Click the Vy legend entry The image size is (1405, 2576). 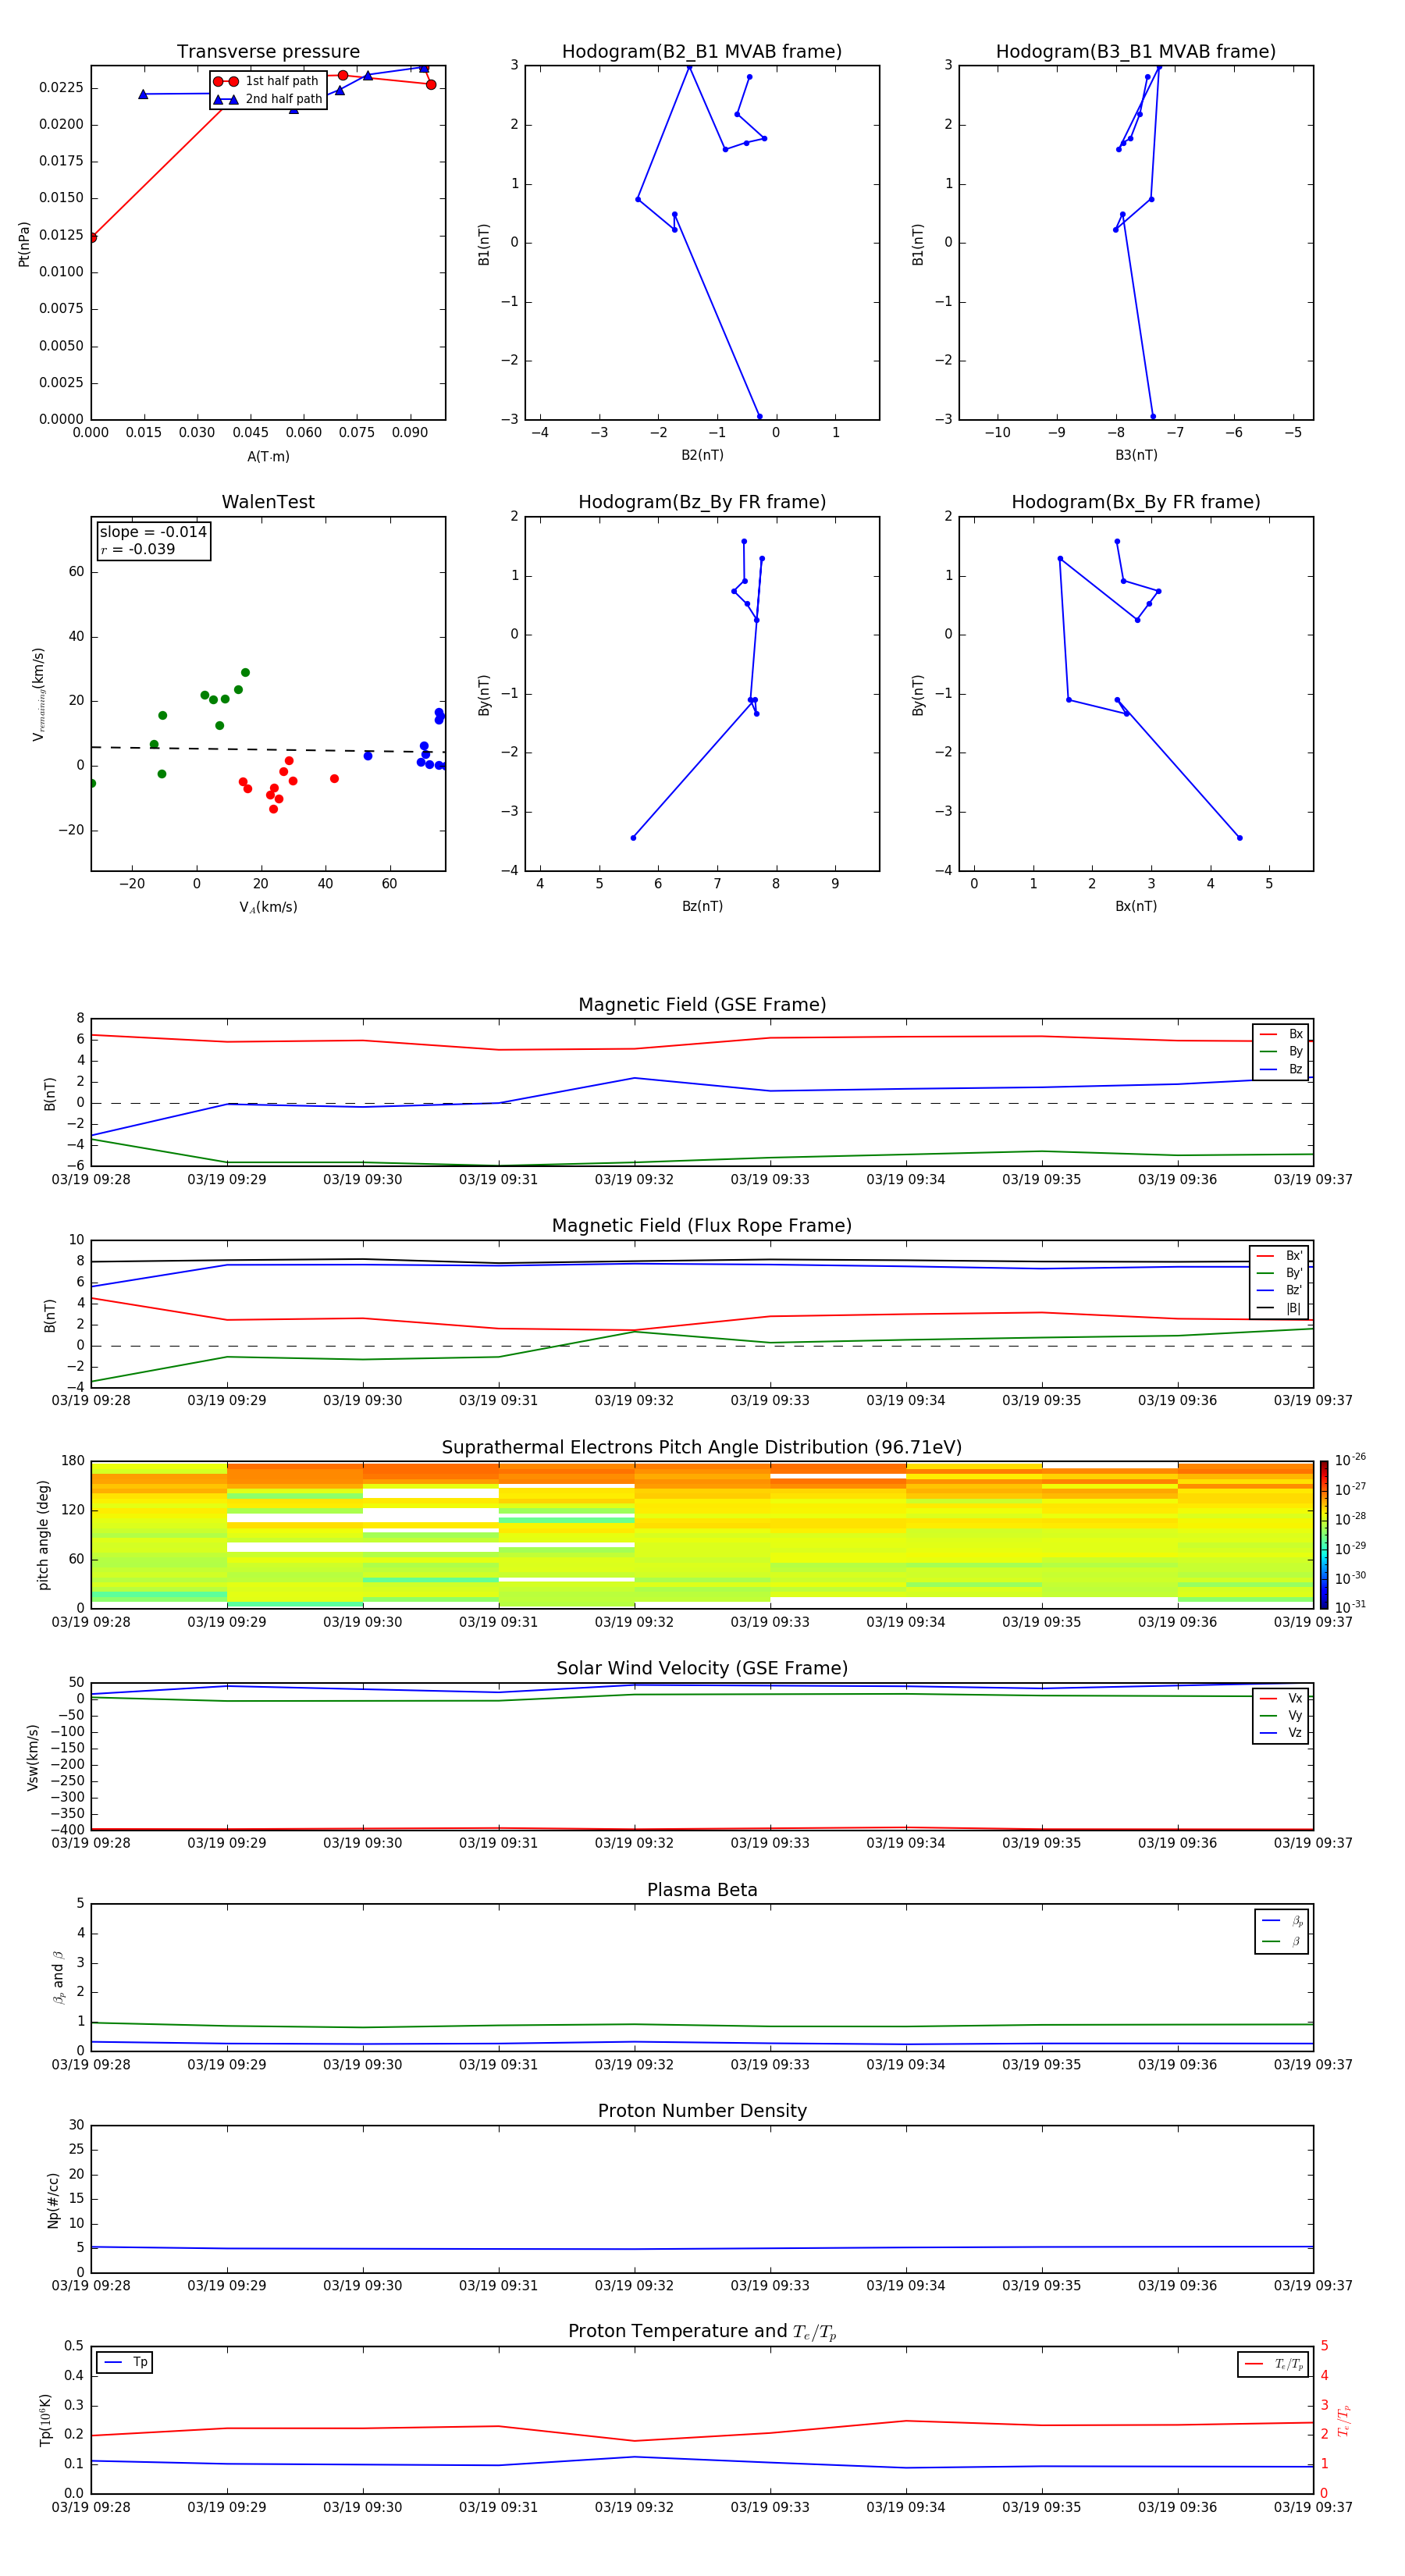click(x=1281, y=1716)
